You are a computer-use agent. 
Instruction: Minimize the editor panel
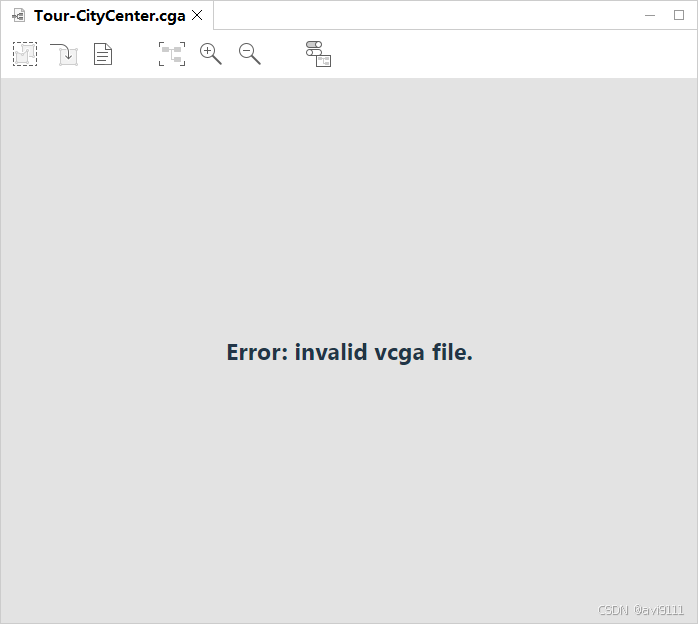click(650, 15)
